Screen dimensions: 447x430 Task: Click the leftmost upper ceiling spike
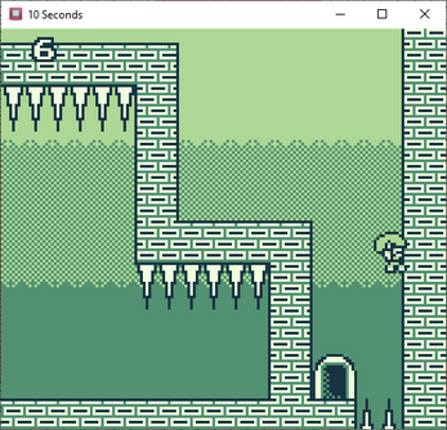pyautogui.click(x=13, y=108)
